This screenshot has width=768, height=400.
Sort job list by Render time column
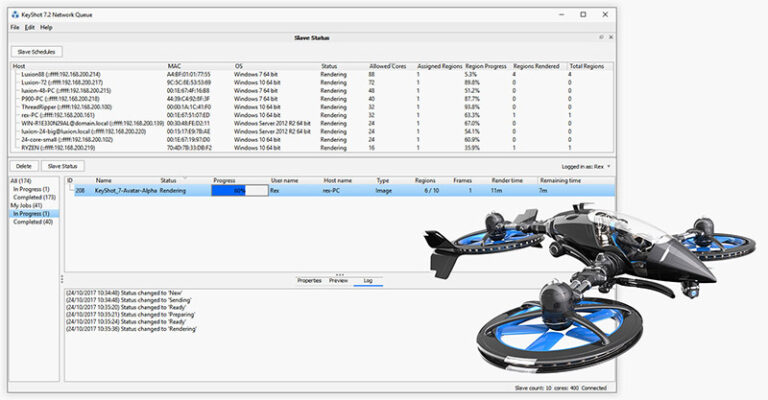507,181
